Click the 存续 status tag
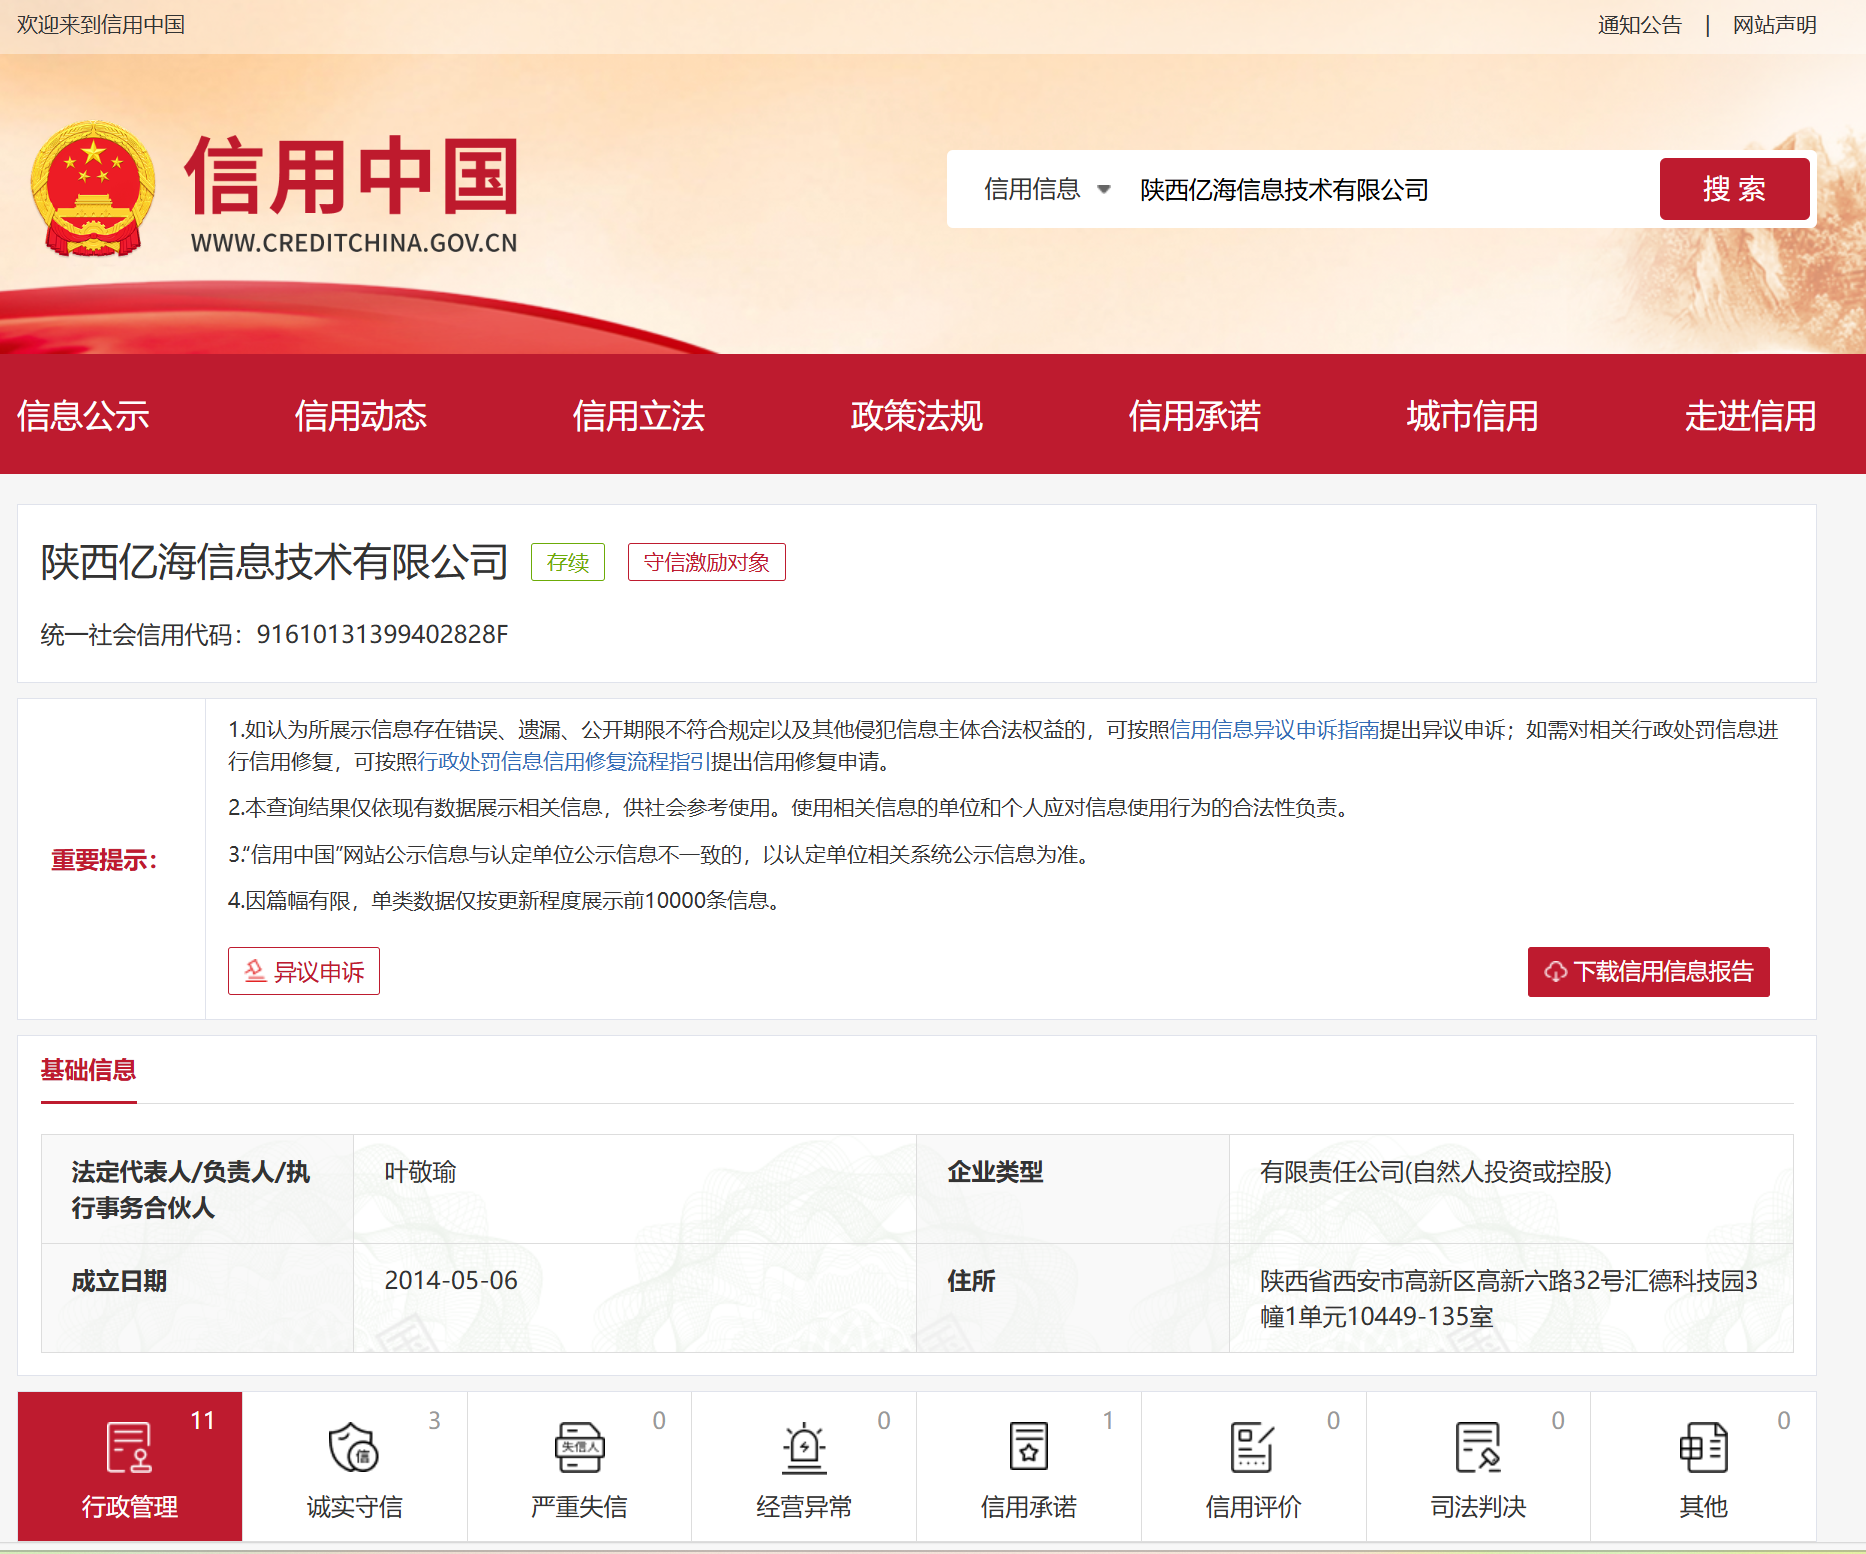The image size is (1866, 1554). 568,562
